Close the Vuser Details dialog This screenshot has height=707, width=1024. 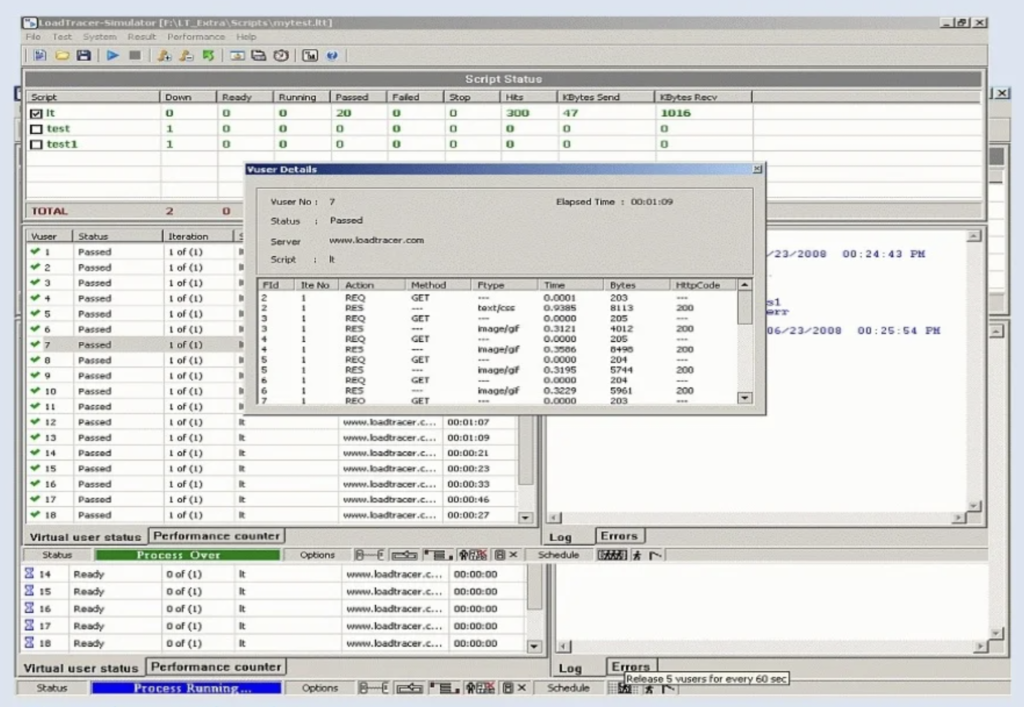click(x=757, y=169)
